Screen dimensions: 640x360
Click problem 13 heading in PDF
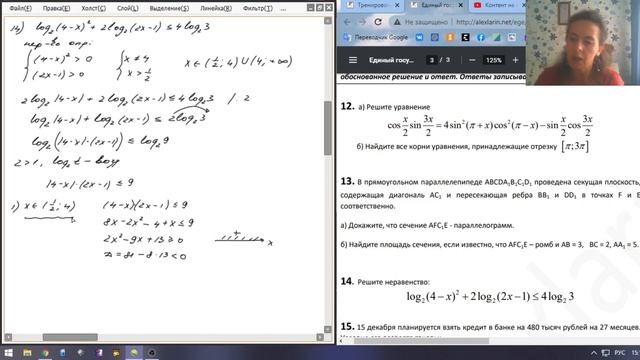pos(347,181)
